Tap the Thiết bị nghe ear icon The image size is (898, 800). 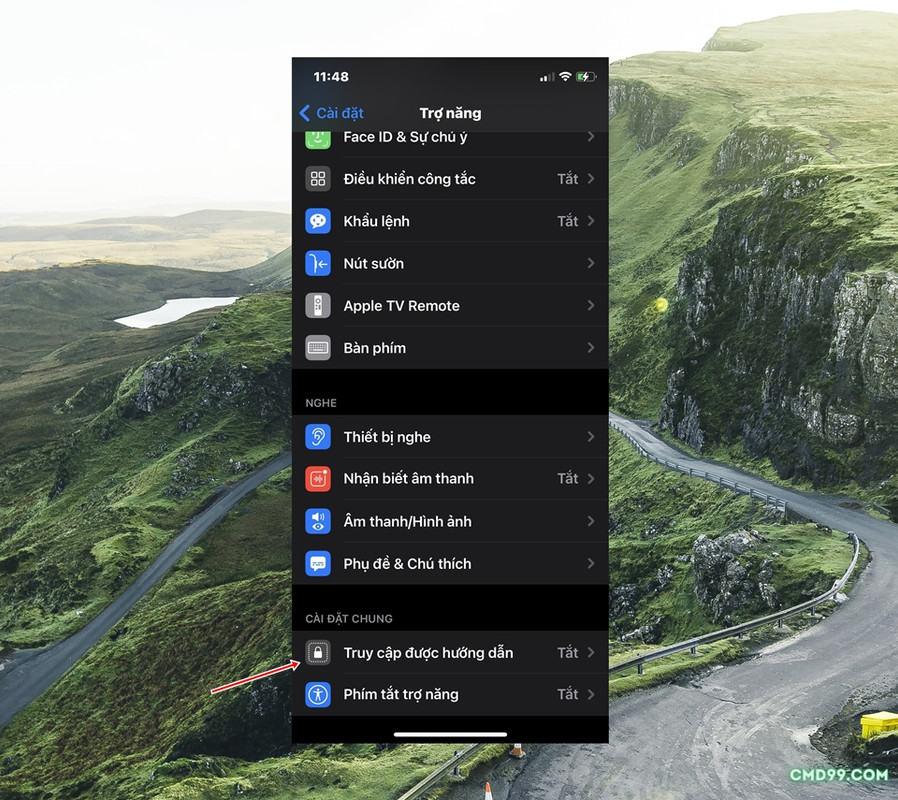318,437
